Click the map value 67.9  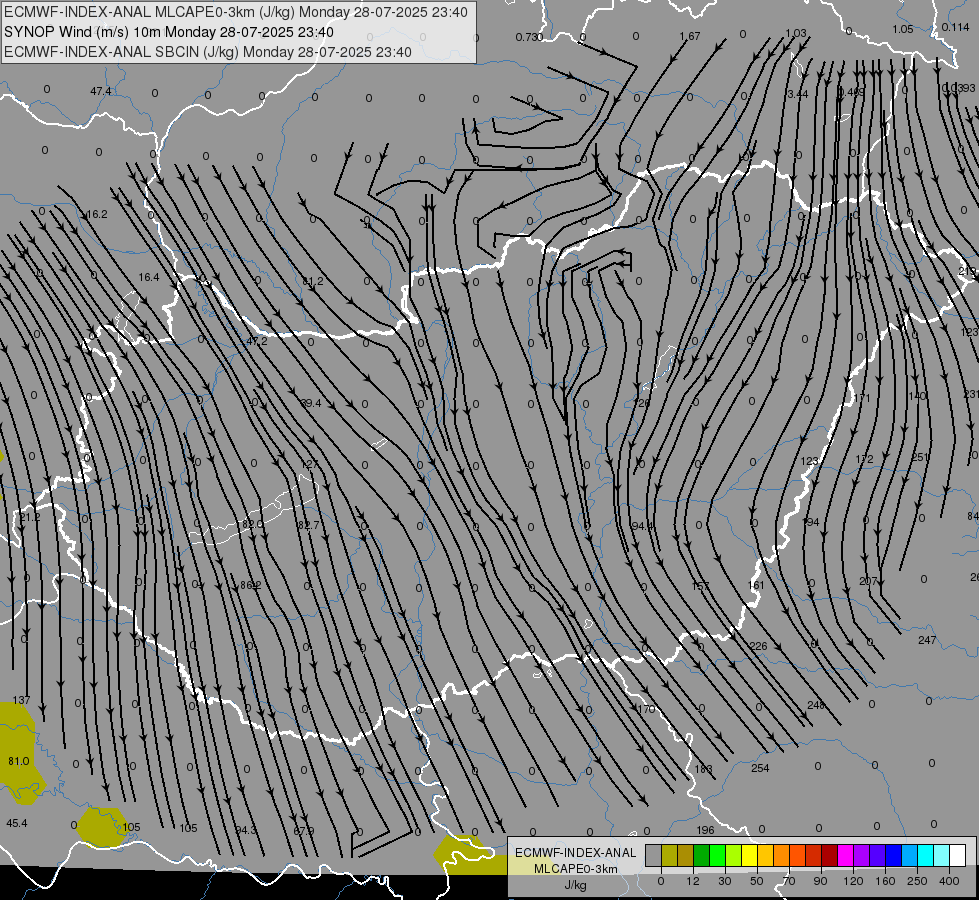pos(303,831)
